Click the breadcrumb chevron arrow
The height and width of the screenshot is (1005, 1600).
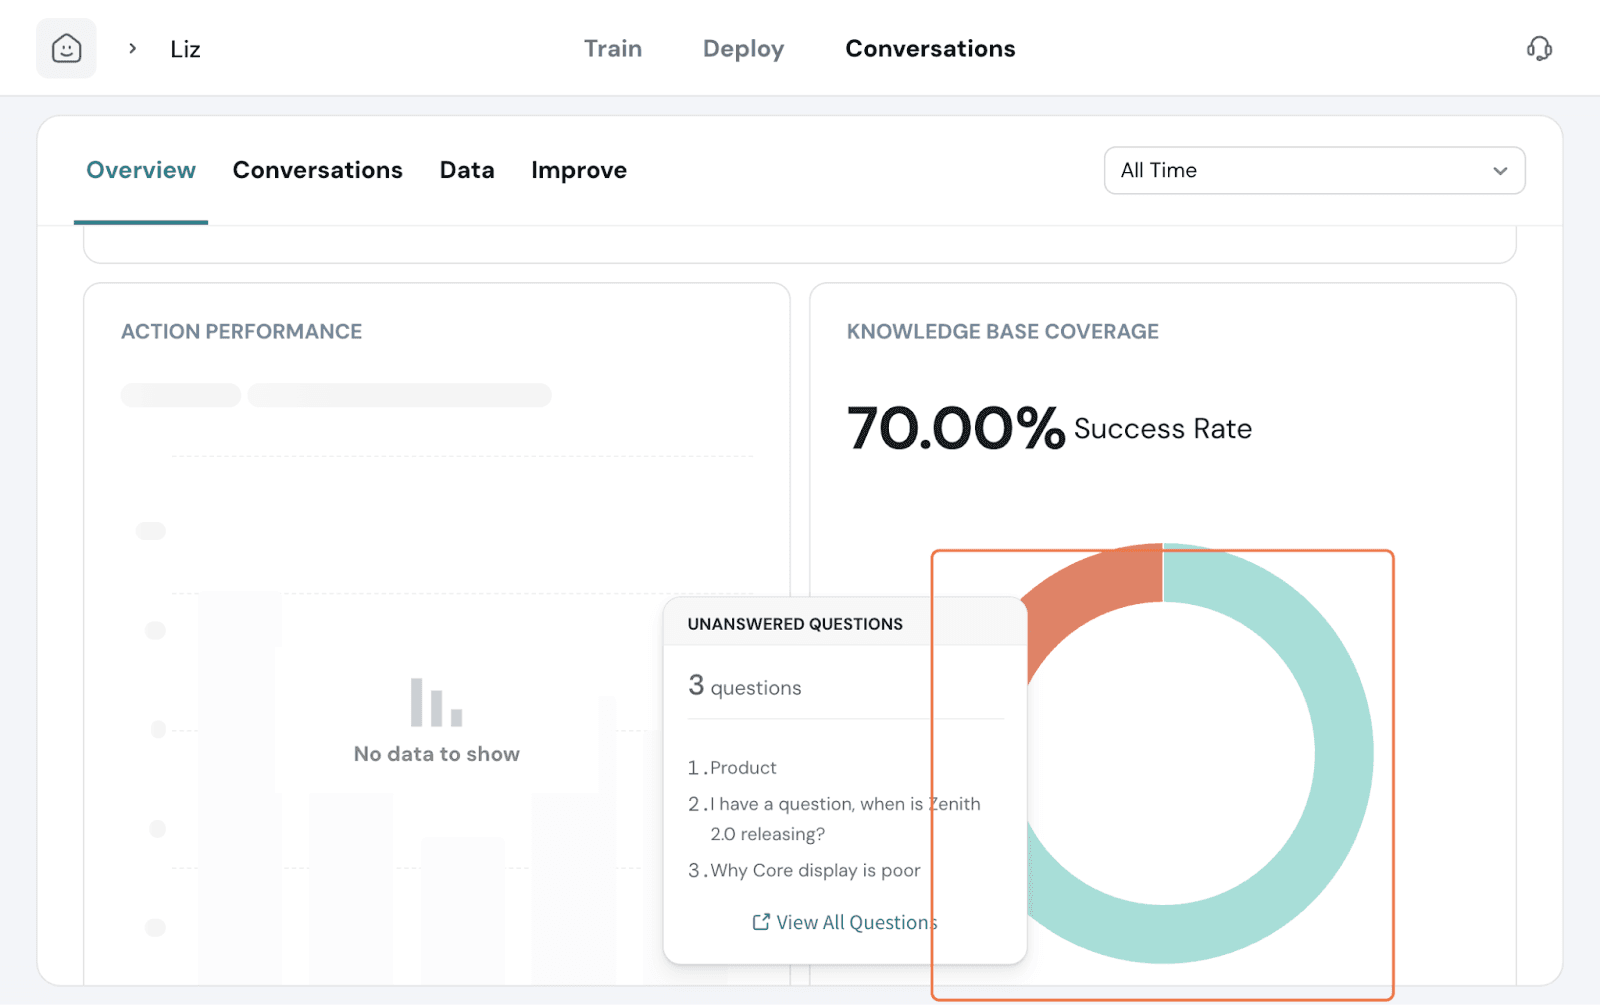132,48
